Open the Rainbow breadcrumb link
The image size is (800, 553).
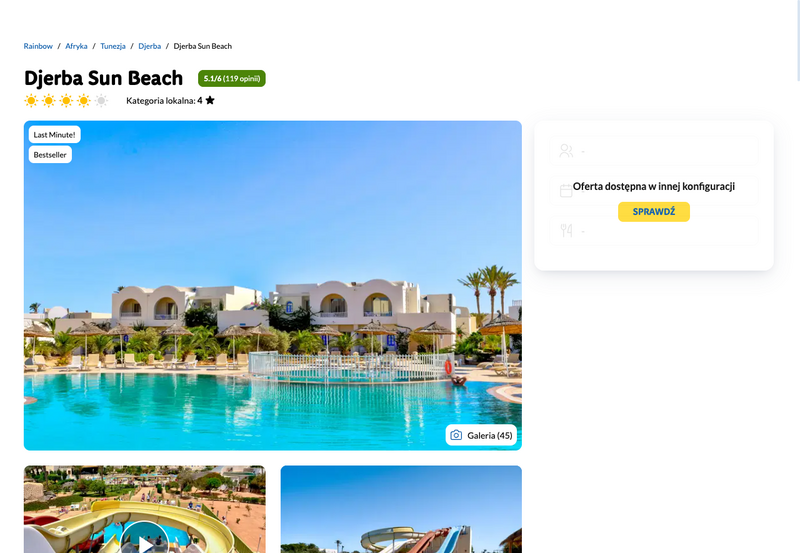click(38, 46)
